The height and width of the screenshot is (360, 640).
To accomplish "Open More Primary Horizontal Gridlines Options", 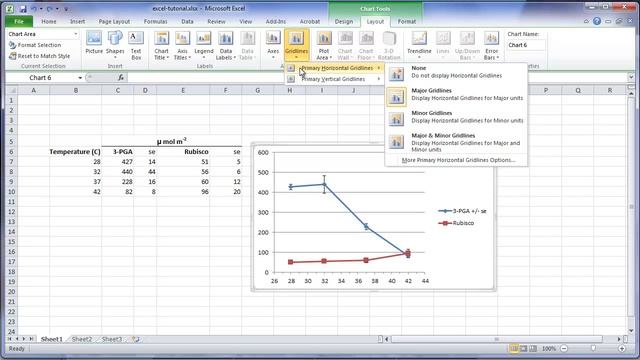I will pyautogui.click(x=458, y=160).
